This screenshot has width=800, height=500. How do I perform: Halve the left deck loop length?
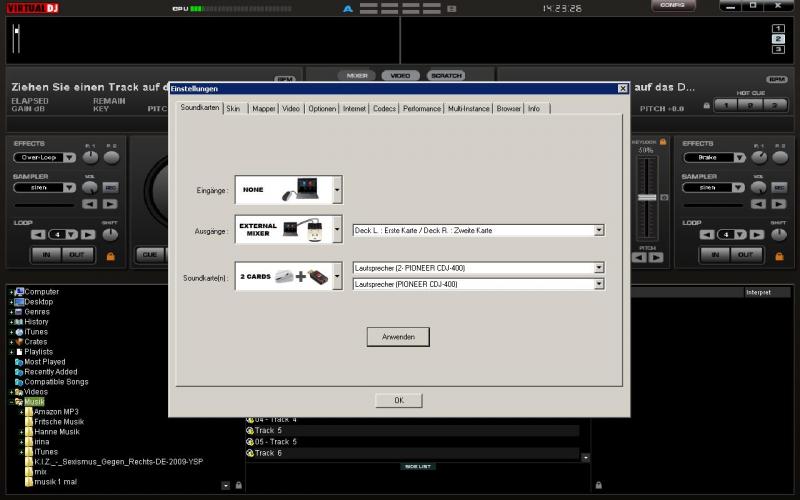tap(38, 235)
